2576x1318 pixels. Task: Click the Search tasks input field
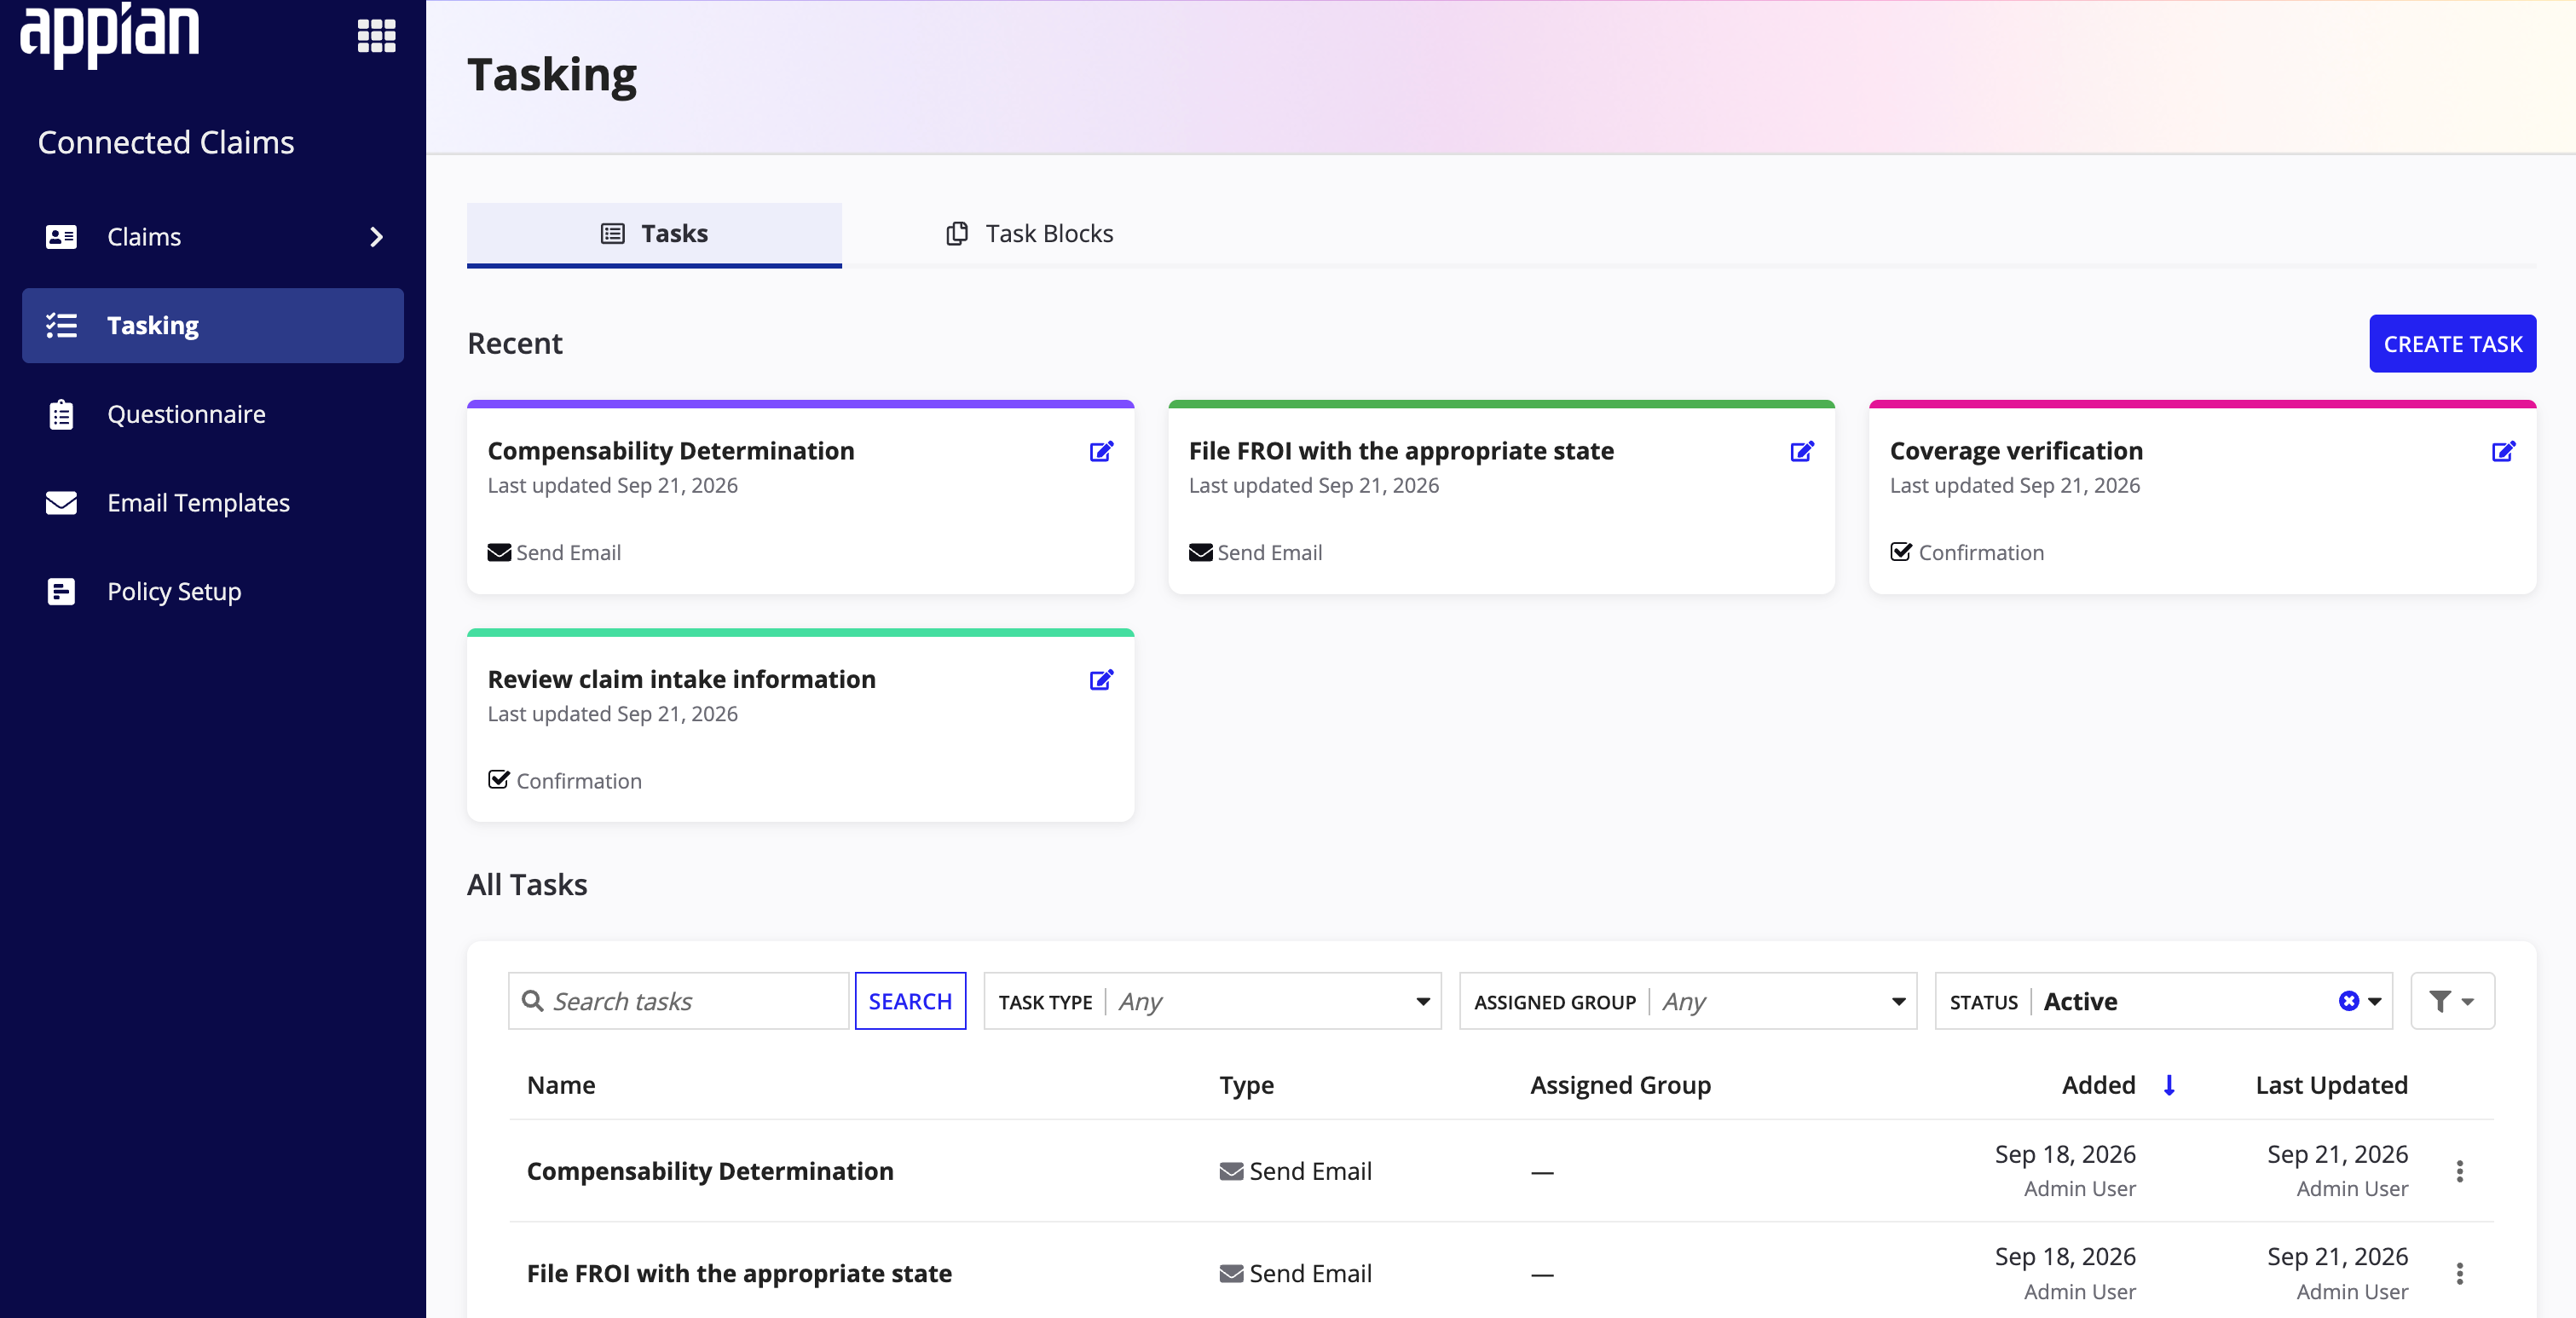[x=679, y=1001]
